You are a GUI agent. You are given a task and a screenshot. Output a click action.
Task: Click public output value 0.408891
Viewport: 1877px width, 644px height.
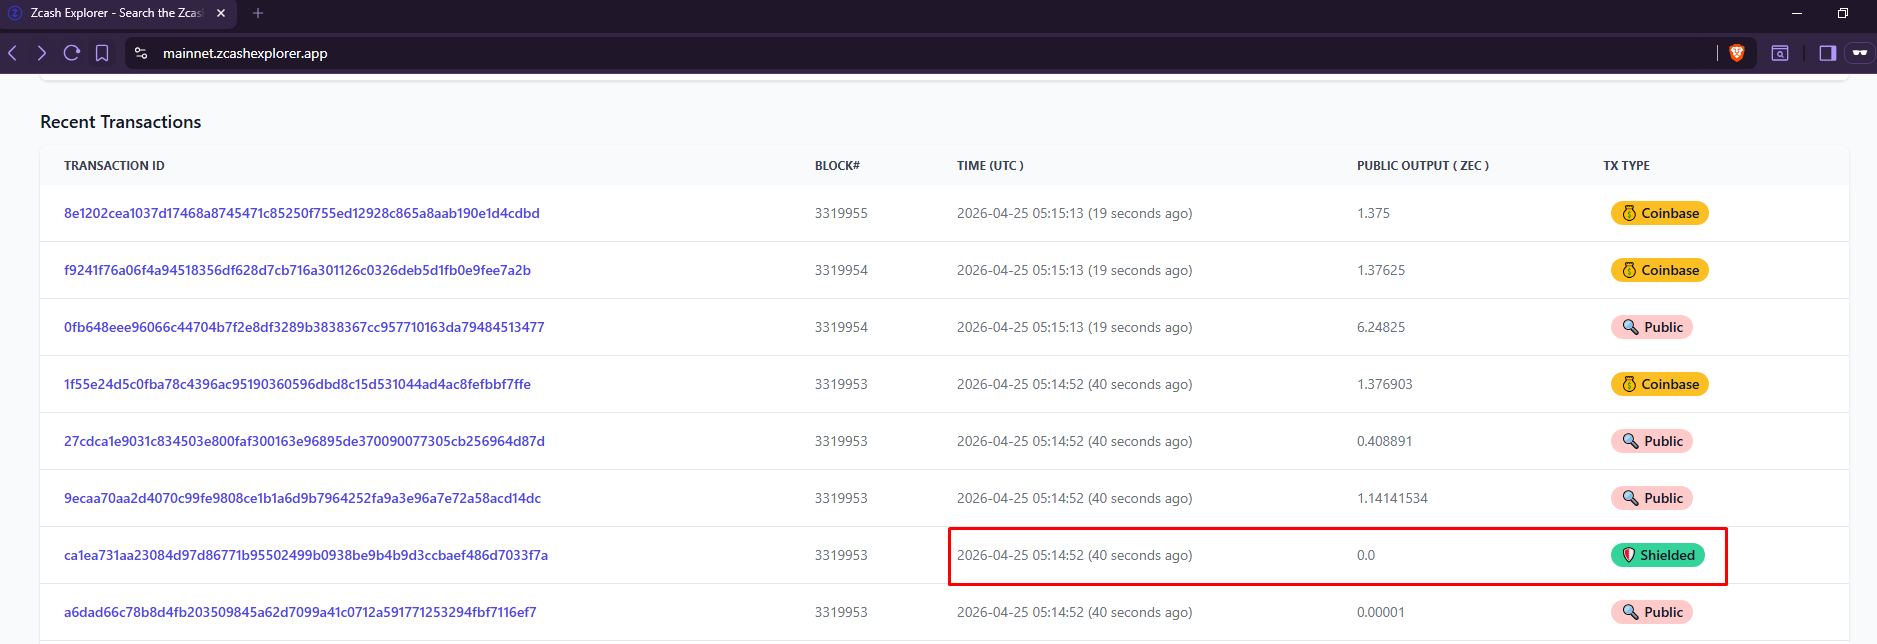pos(1384,441)
